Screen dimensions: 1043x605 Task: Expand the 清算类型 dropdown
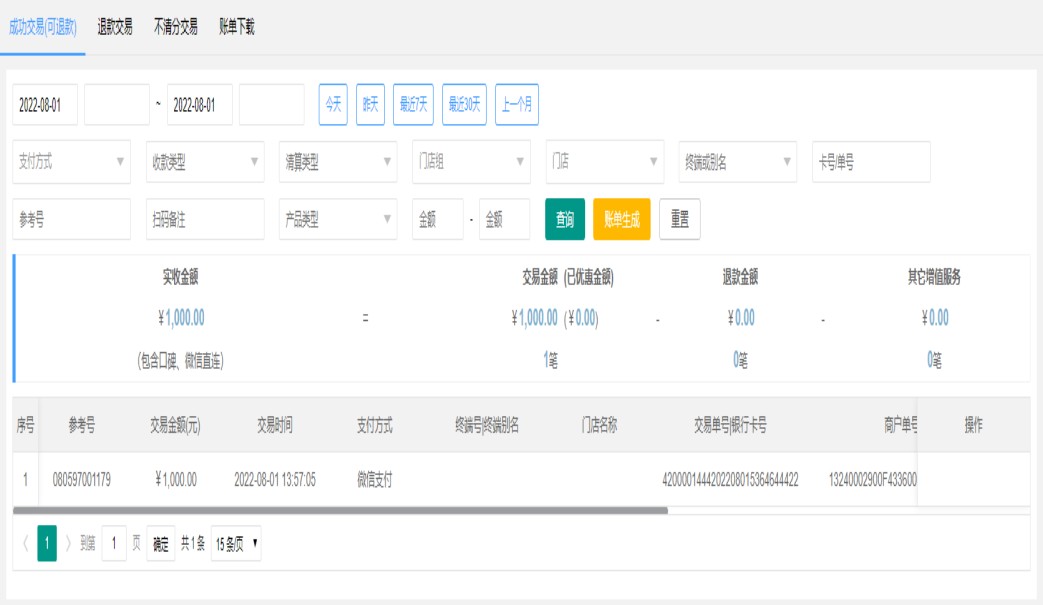coord(337,162)
